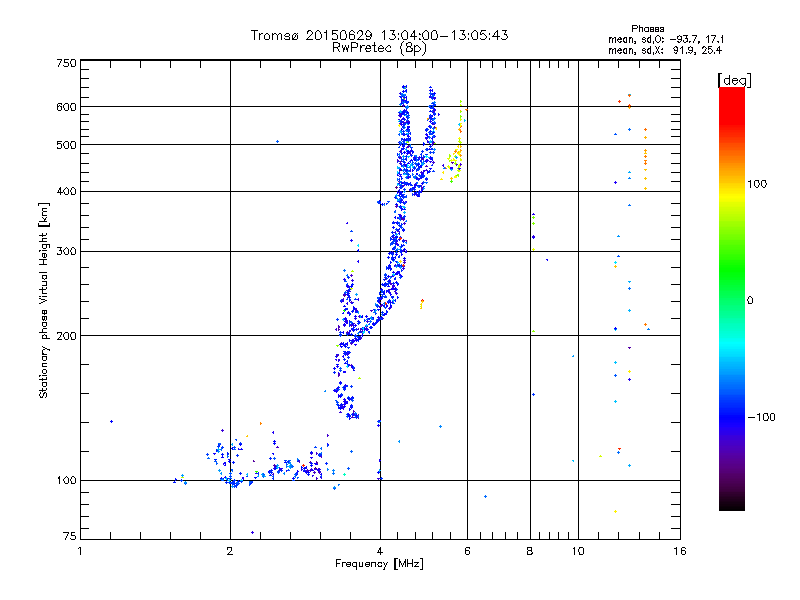Click the '8' frequency tick label
Image resolution: width=800 pixels, height=600 pixels.
(530, 551)
